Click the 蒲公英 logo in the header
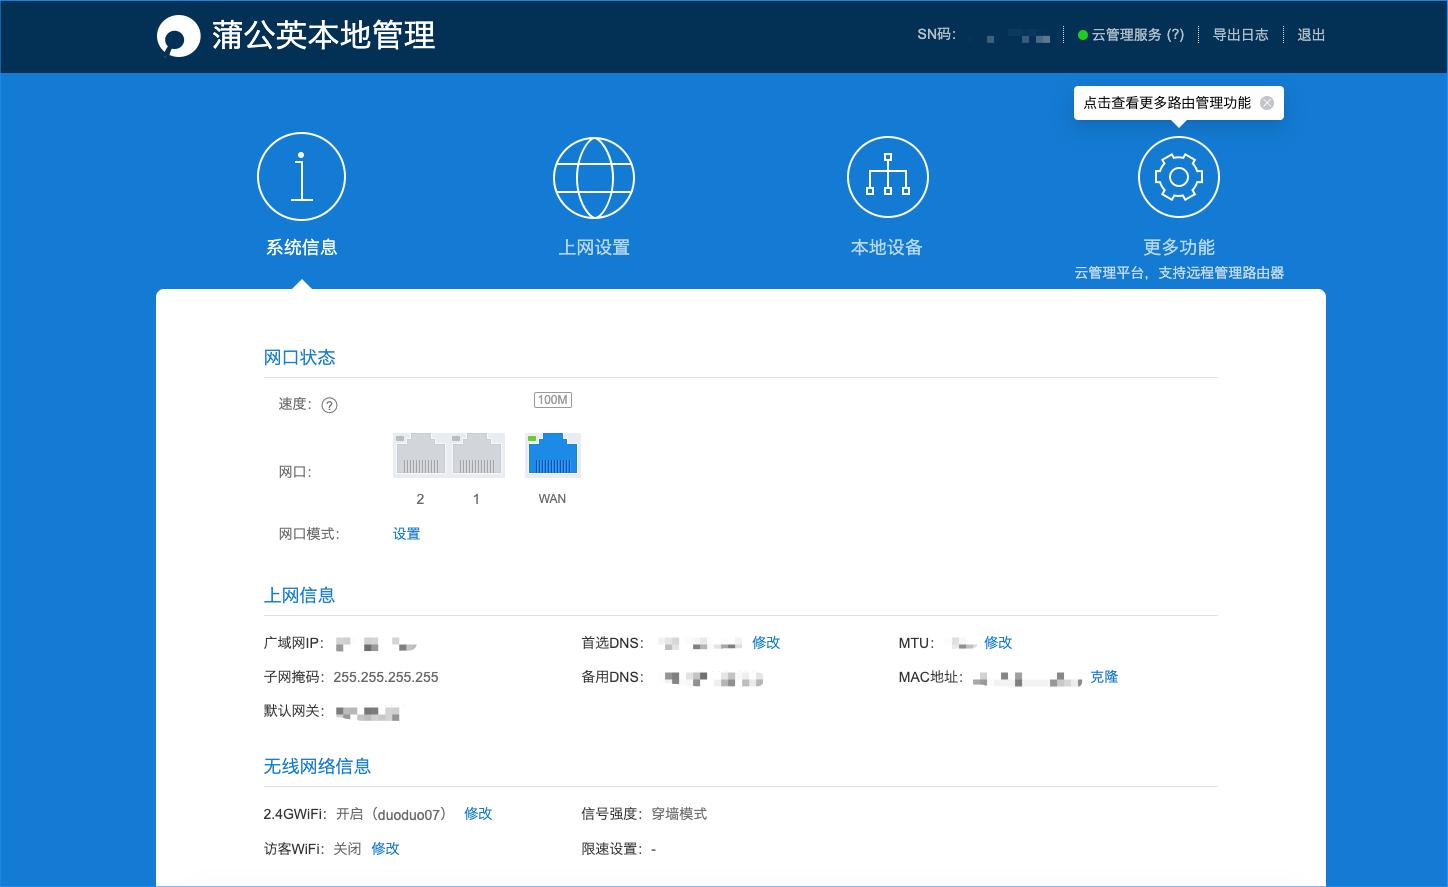Screen dimensions: 1448x887 (x=180, y=36)
